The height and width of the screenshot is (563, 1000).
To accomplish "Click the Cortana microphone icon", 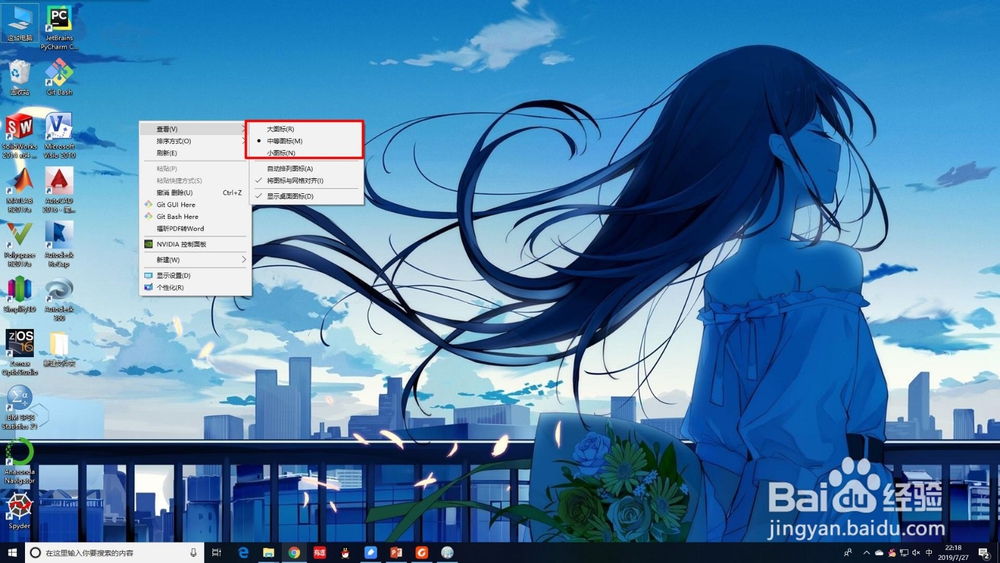I will click(x=193, y=553).
